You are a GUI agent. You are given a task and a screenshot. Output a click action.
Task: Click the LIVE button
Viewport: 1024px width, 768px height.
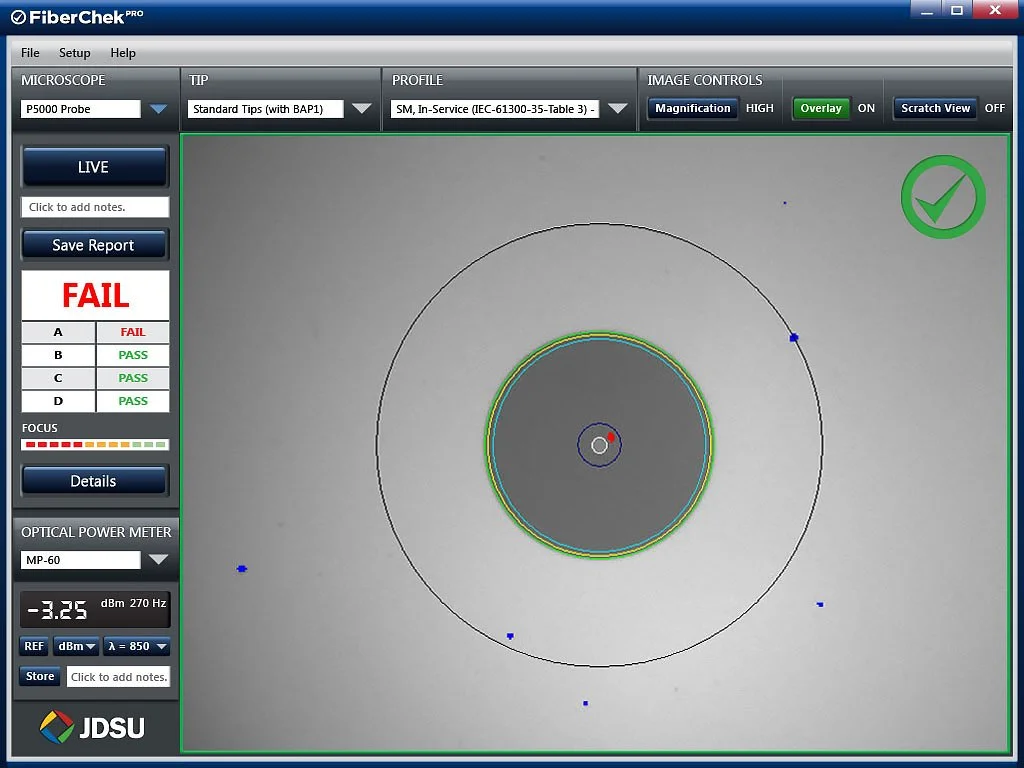click(95, 167)
